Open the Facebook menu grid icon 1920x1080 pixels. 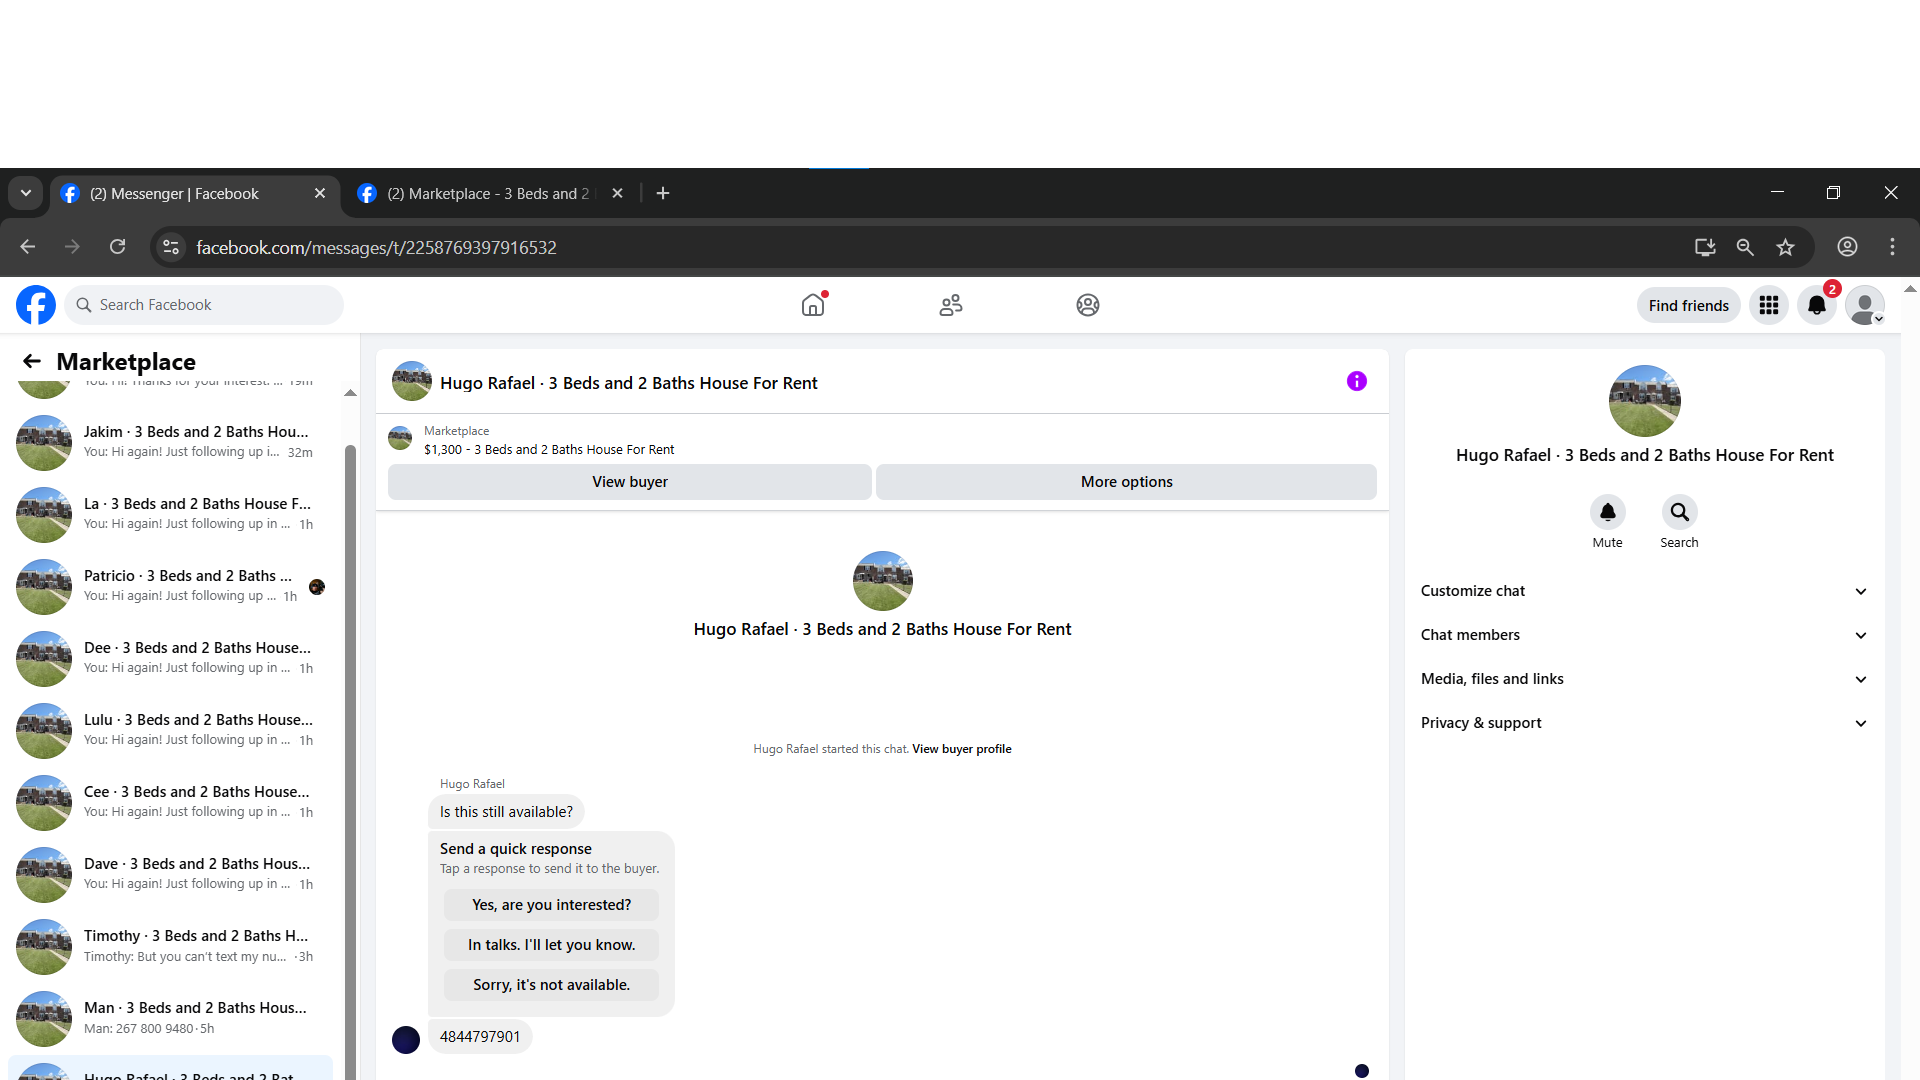(1769, 305)
